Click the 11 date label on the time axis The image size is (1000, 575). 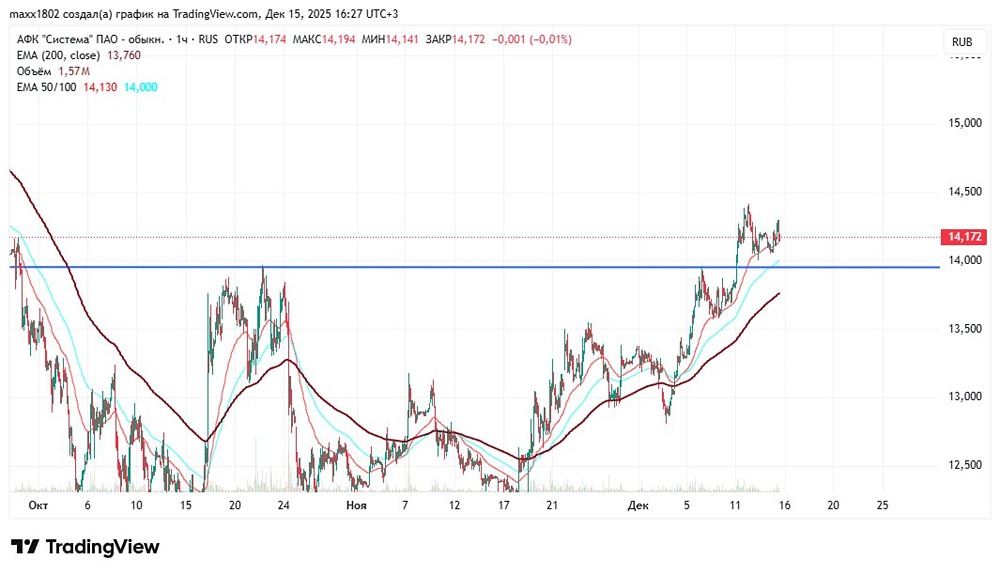click(735, 506)
